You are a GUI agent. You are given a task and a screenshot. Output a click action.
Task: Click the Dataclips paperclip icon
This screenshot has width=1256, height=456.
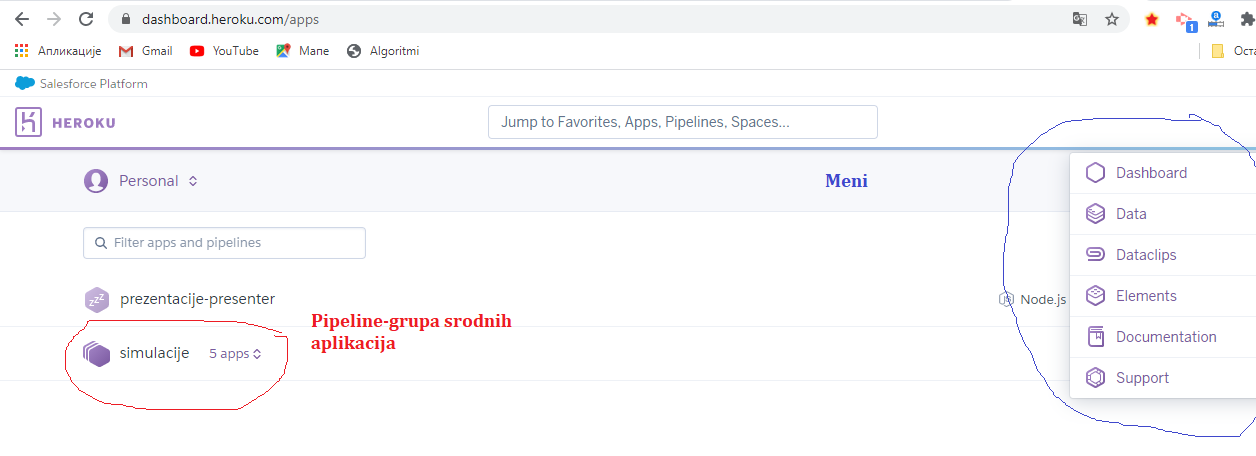(x=1096, y=255)
